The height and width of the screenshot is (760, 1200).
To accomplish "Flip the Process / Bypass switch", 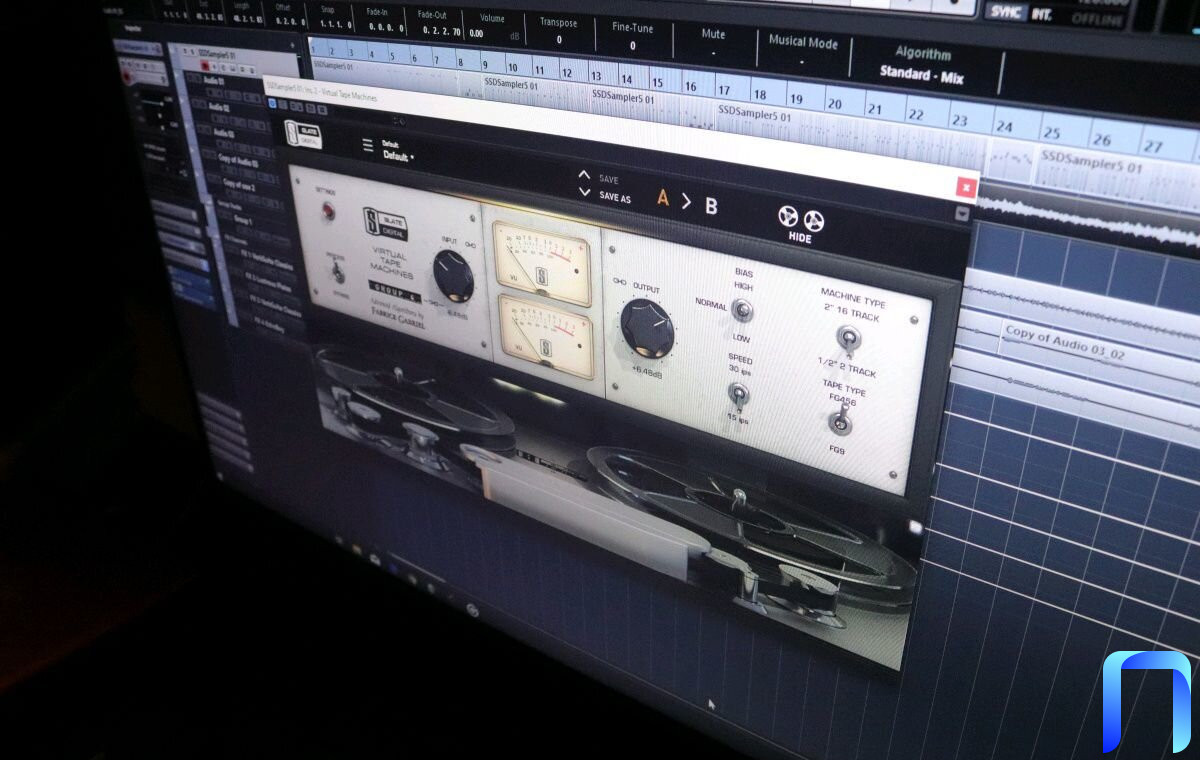I will pyautogui.click(x=338, y=270).
